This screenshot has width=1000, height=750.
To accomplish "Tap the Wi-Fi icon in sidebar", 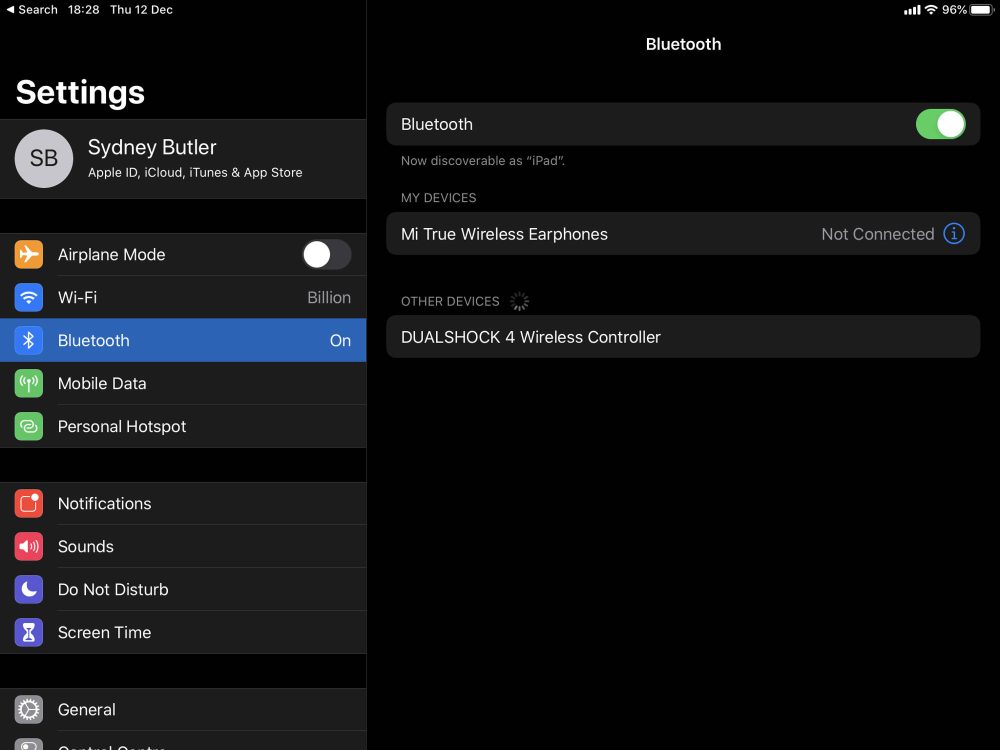I will [29, 298].
